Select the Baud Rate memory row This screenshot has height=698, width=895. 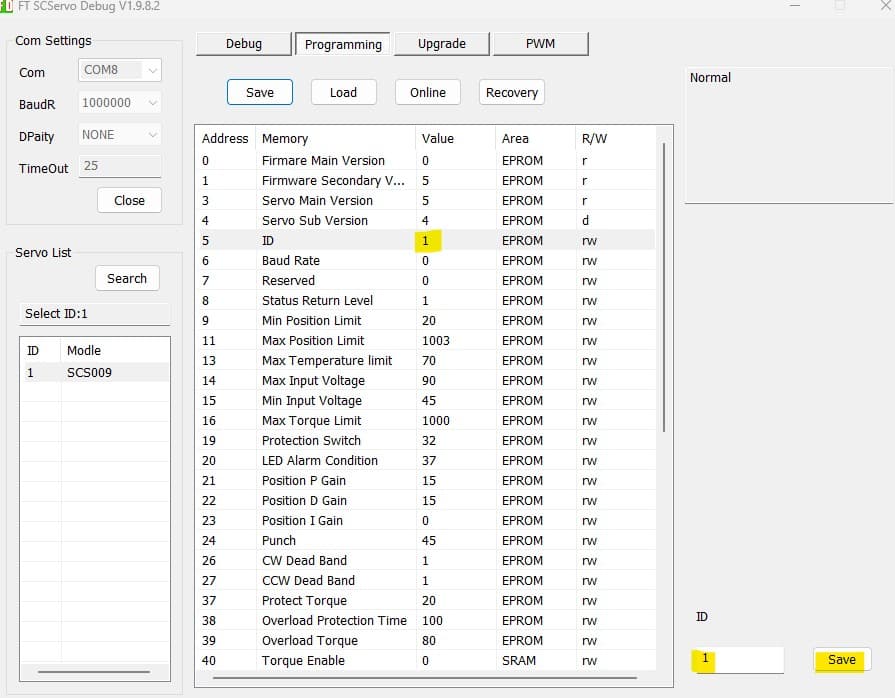[427, 261]
